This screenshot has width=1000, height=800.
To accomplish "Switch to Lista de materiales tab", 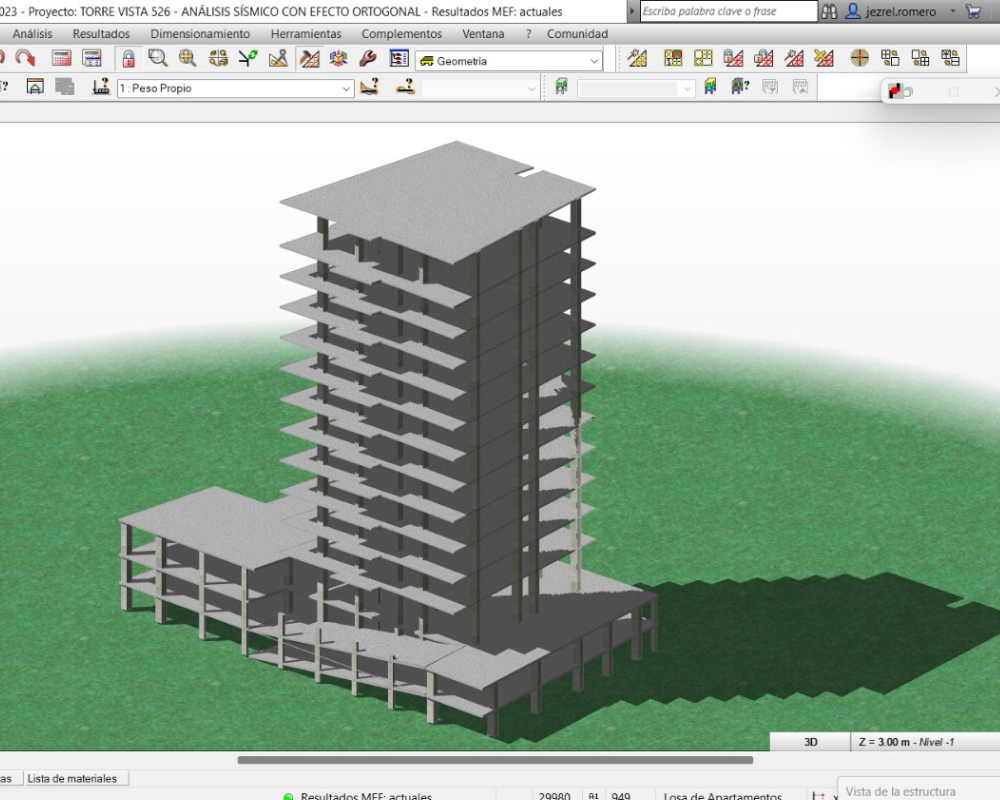I will click(x=72, y=778).
